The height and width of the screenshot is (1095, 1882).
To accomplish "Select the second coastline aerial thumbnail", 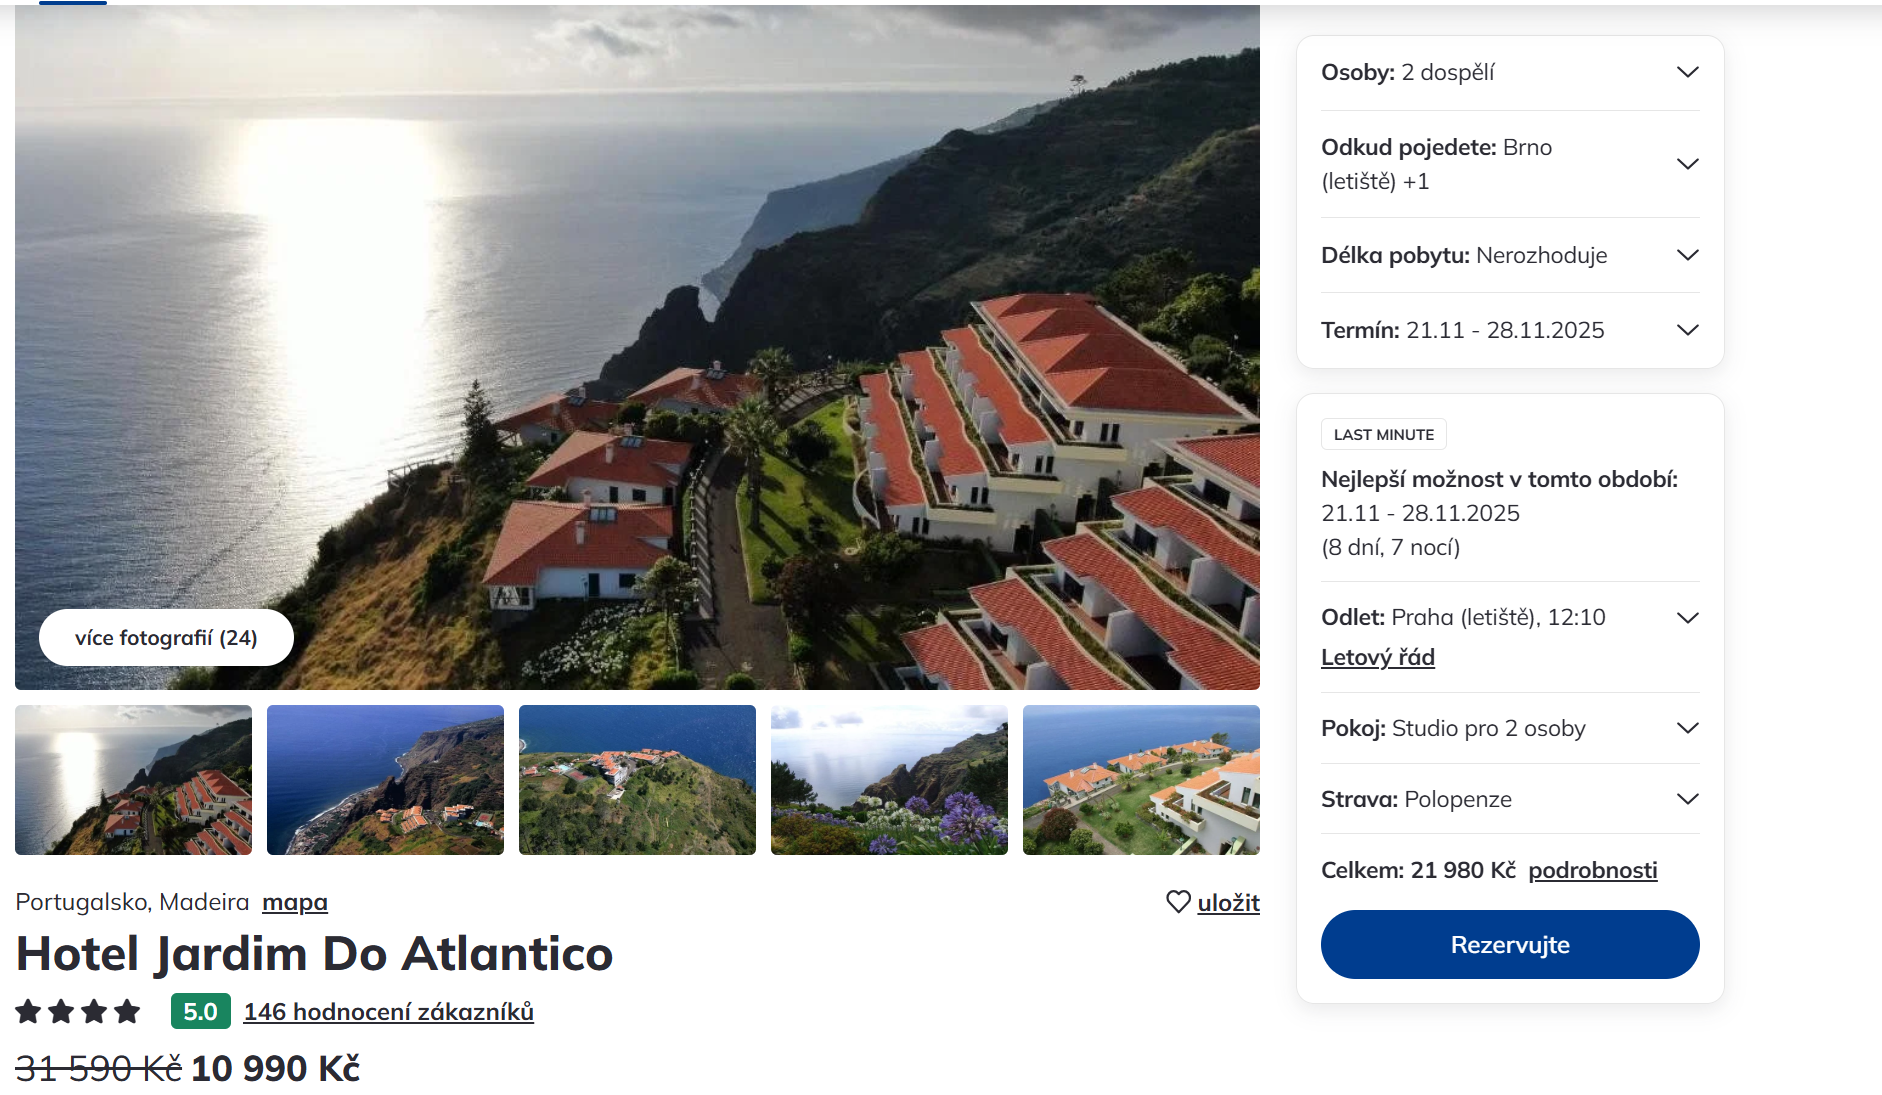I will [x=385, y=780].
